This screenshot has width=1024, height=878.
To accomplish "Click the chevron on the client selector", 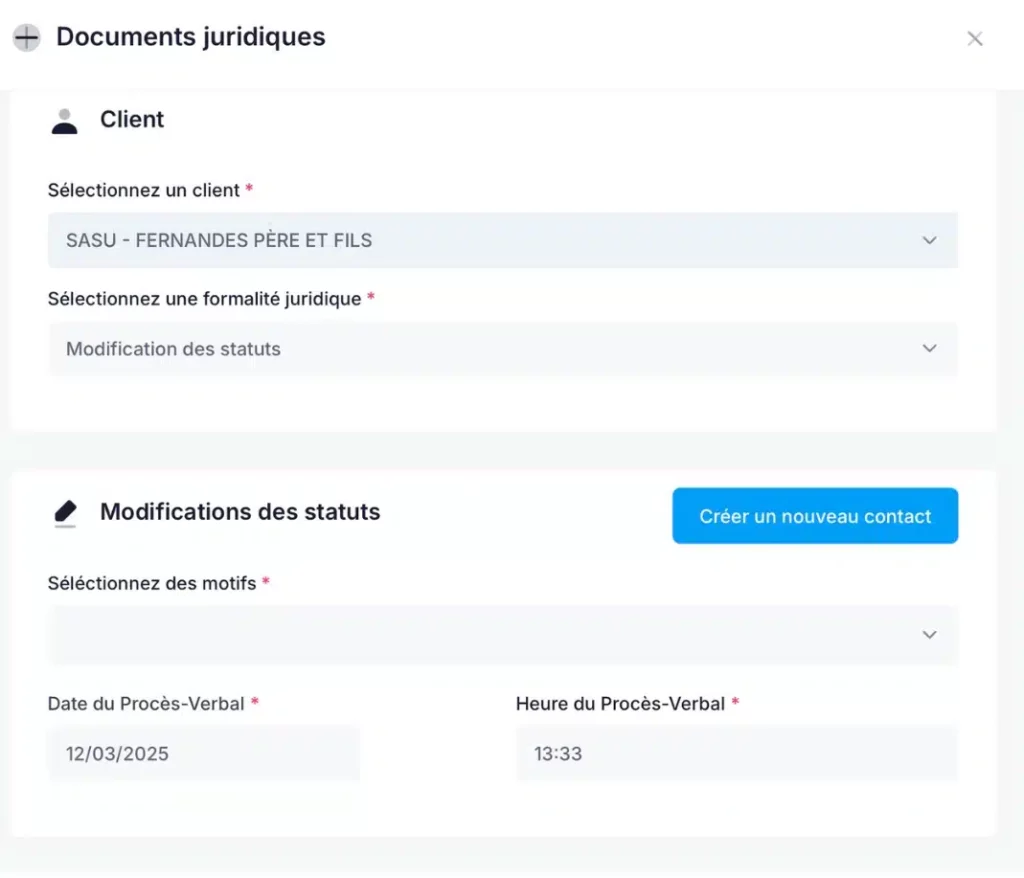I will tap(929, 240).
